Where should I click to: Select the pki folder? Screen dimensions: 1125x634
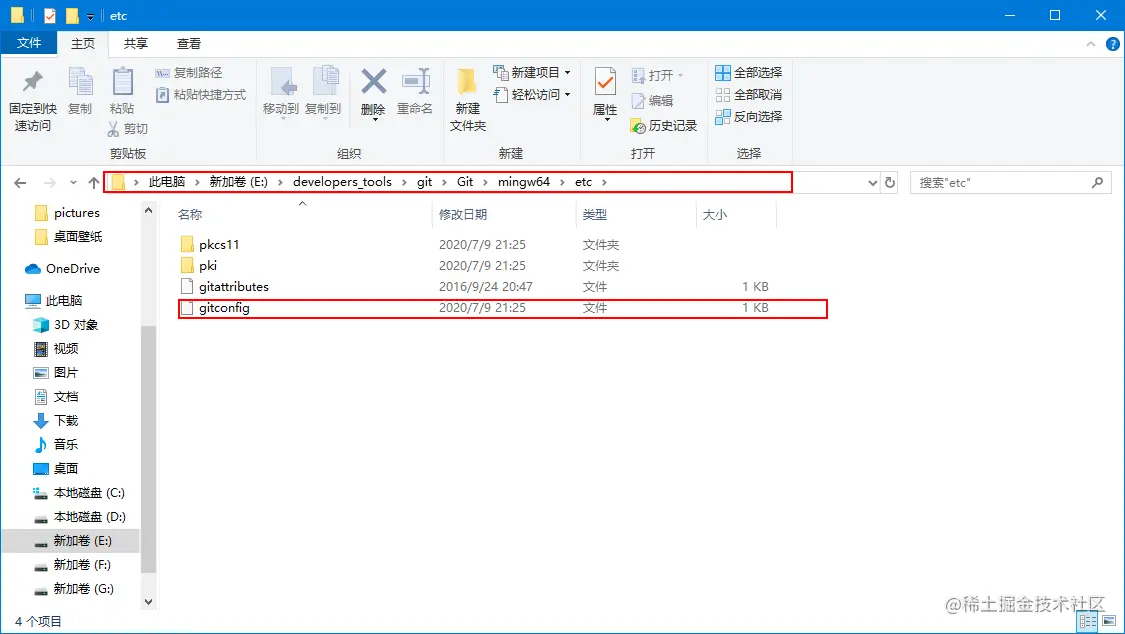[207, 265]
